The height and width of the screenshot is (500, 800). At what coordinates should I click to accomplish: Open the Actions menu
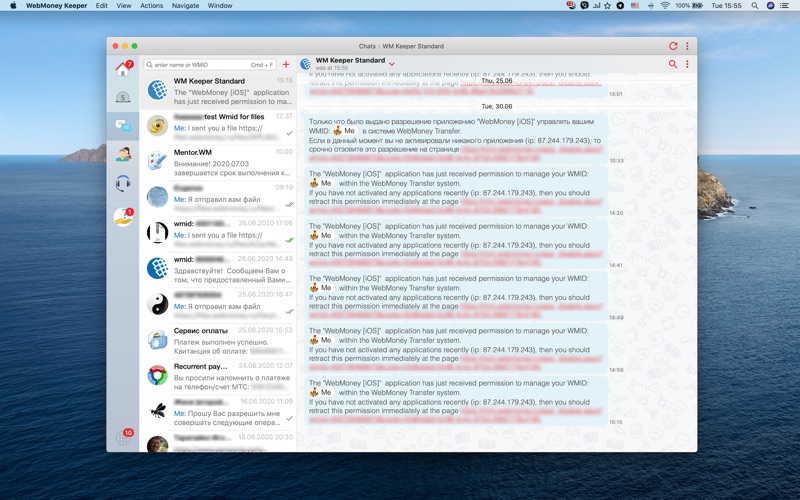152,6
